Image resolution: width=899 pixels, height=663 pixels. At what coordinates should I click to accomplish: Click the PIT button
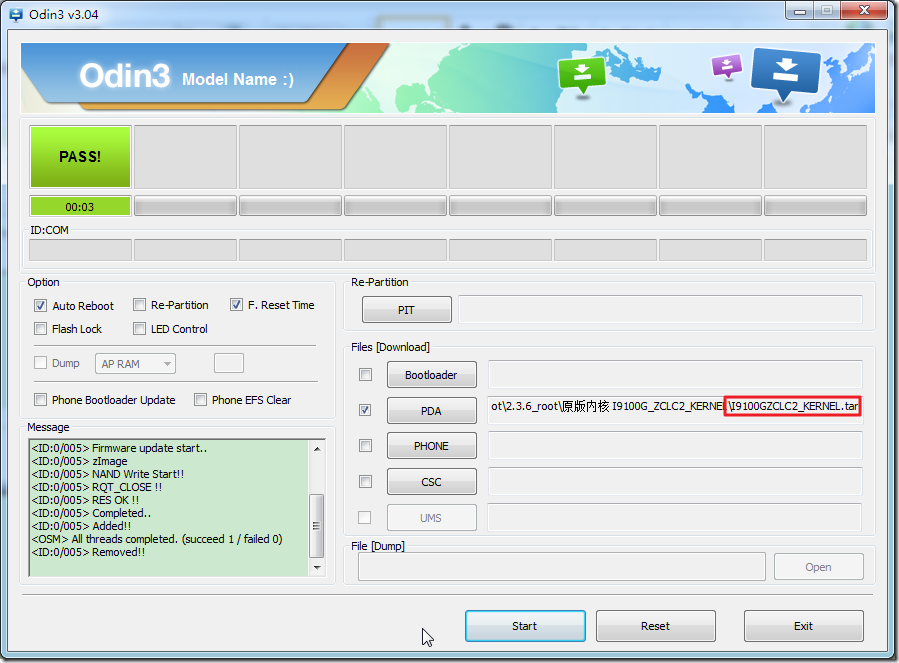tap(406, 310)
